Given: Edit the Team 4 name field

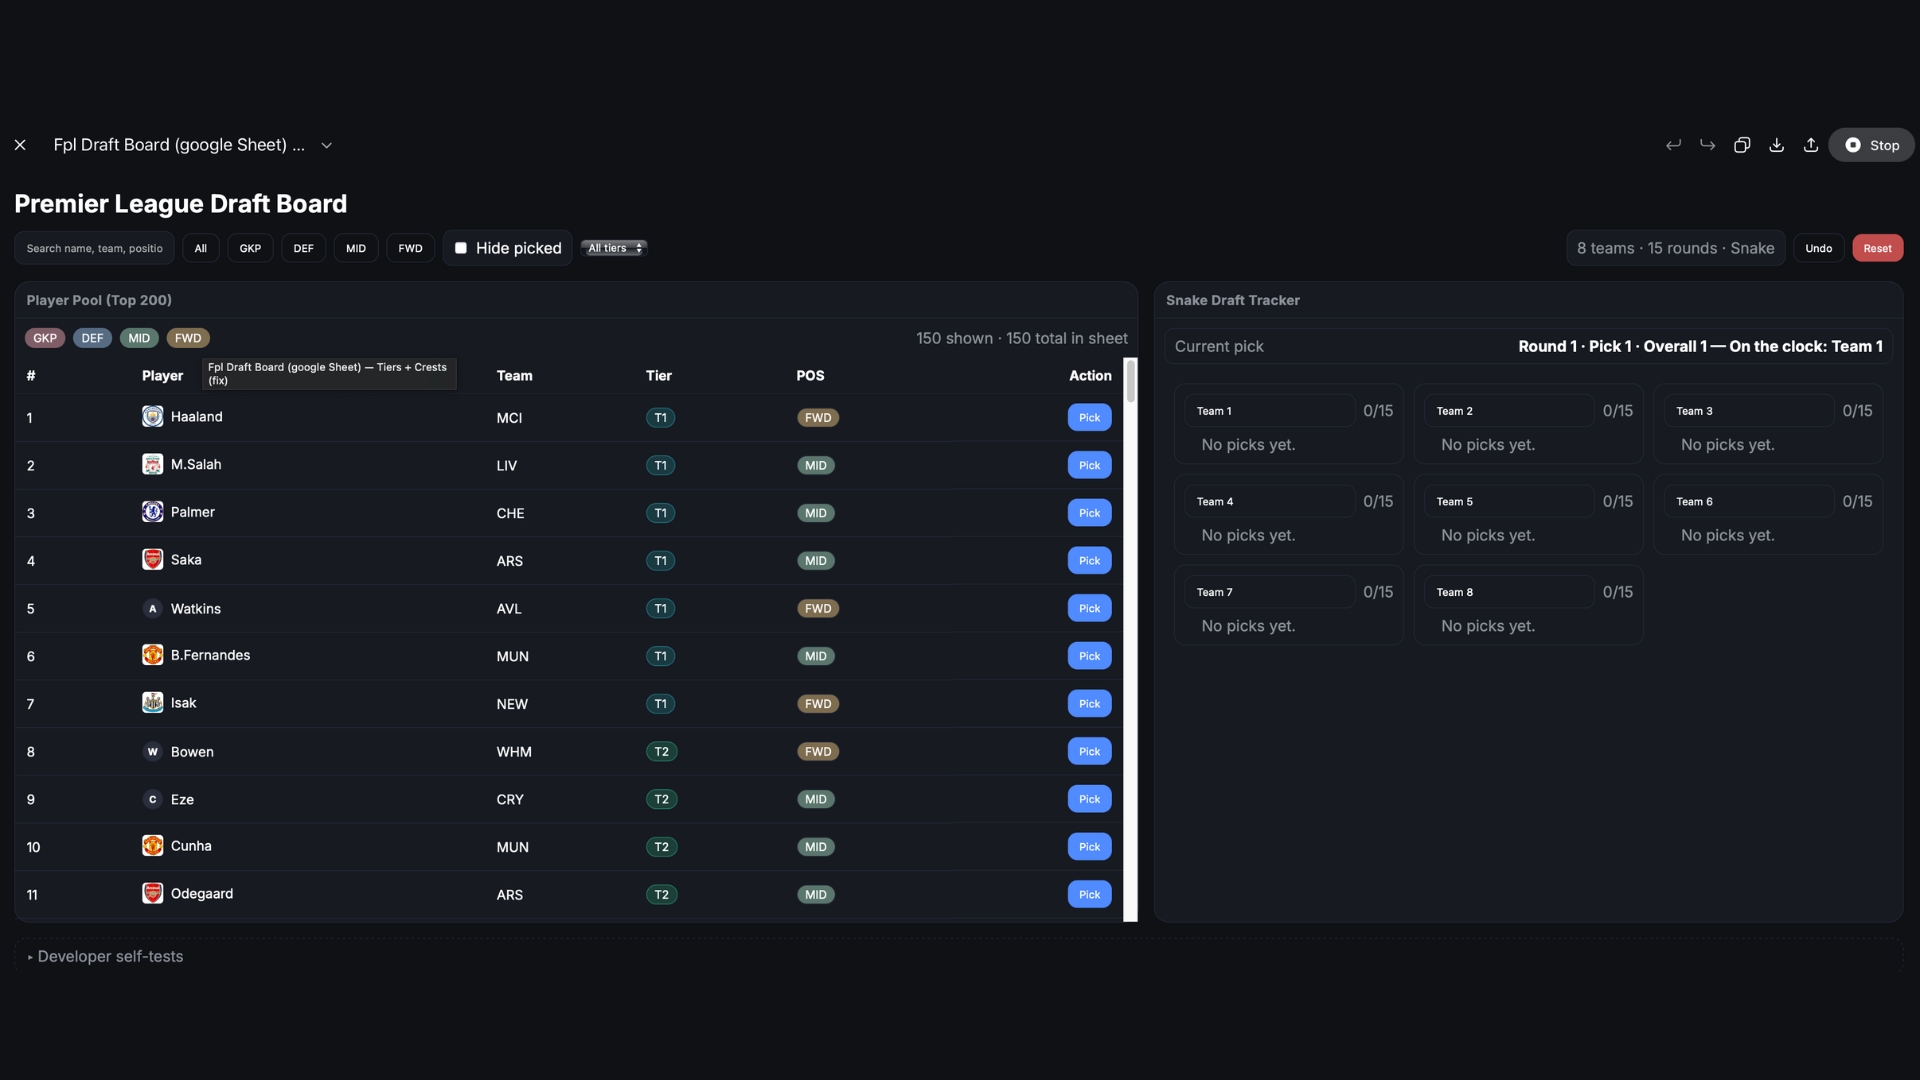Looking at the screenshot, I should (1270, 502).
